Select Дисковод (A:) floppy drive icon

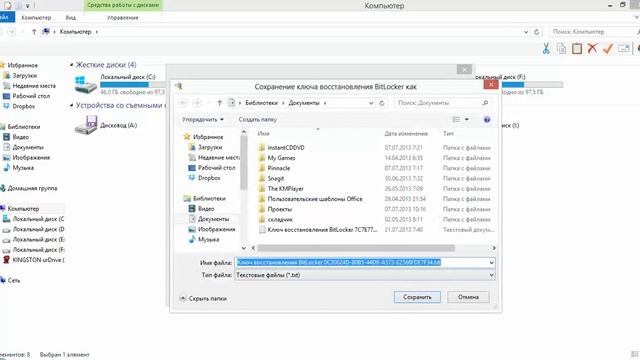click(86, 125)
